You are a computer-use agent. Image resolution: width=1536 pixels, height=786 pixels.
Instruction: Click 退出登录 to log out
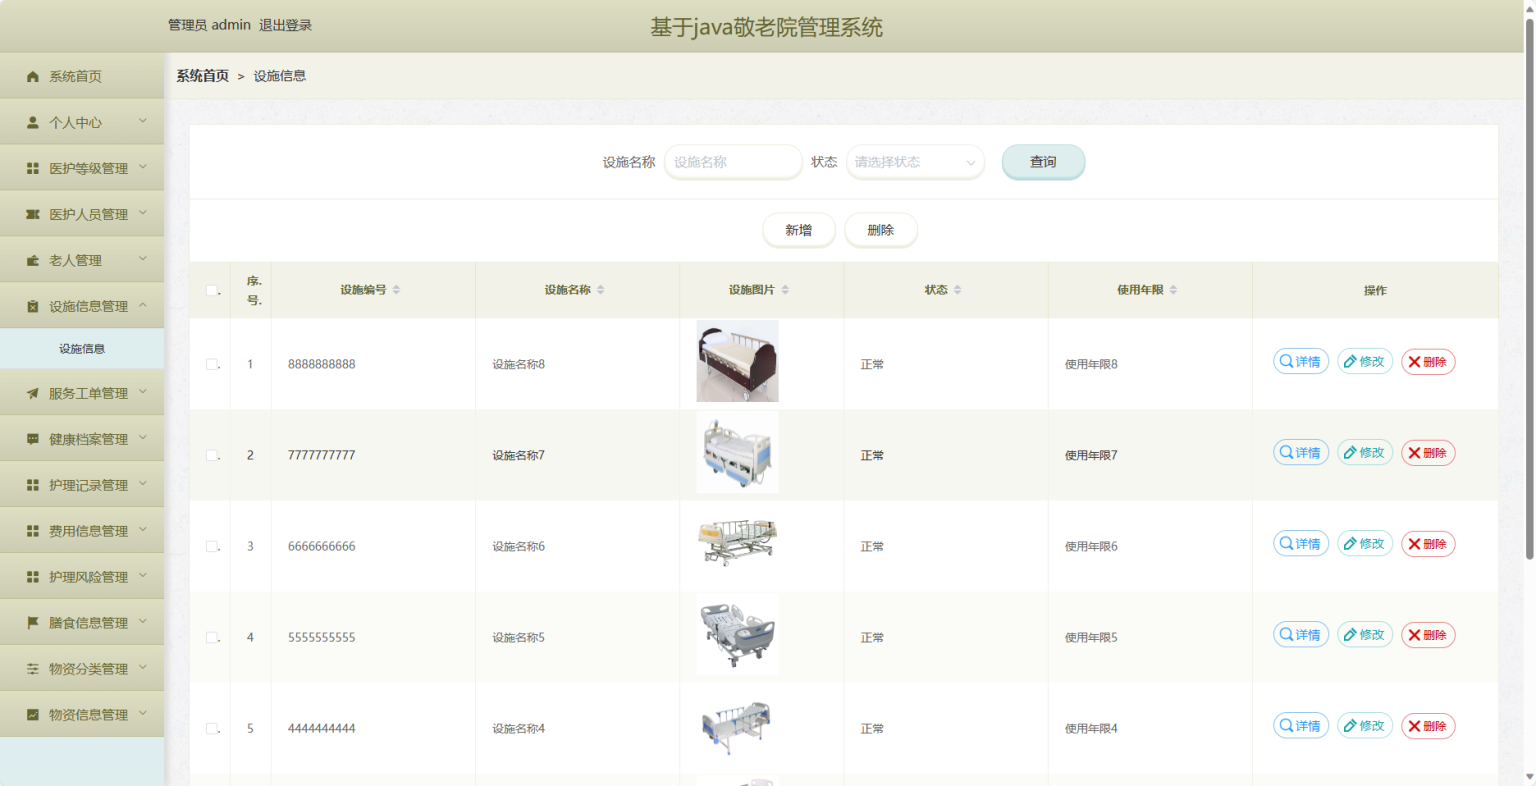pyautogui.click(x=285, y=25)
